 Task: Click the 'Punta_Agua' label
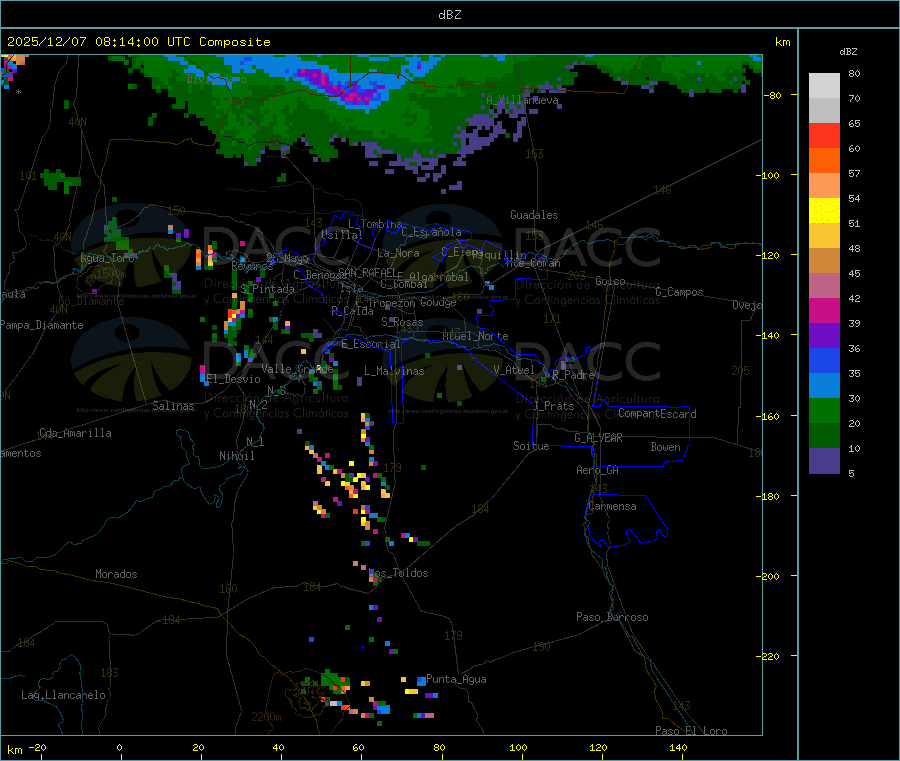pos(456,680)
